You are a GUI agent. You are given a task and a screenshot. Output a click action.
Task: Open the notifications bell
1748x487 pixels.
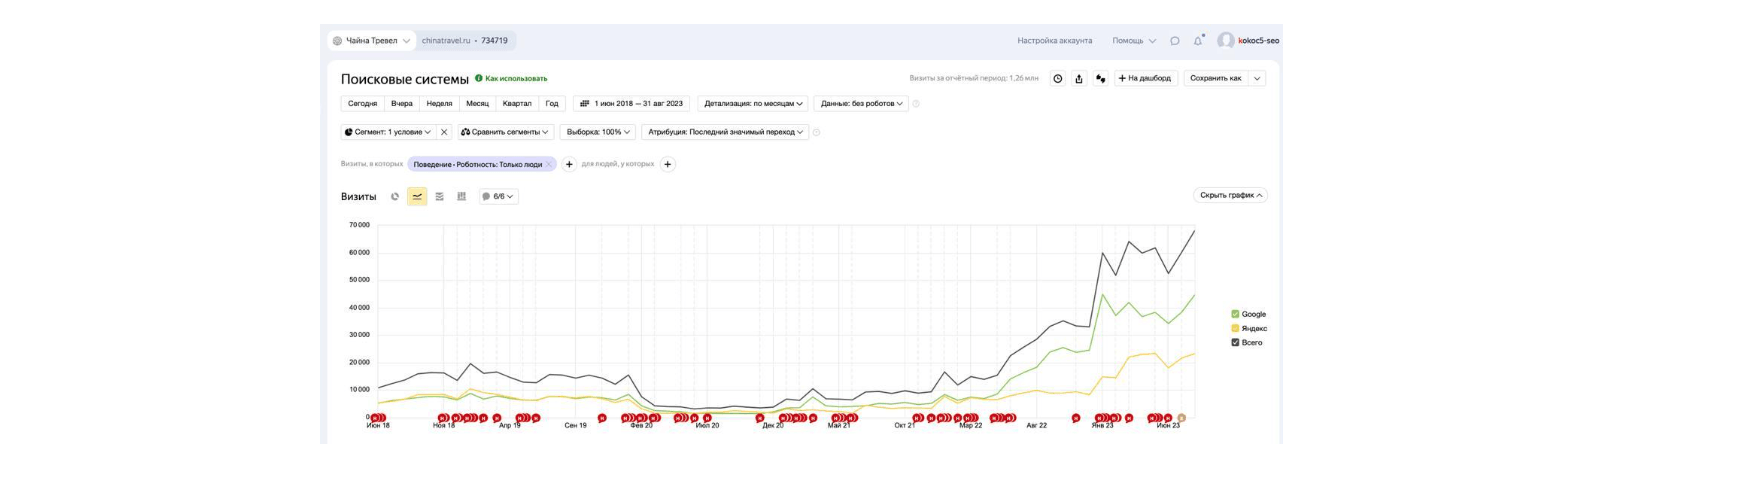[x=1198, y=41]
